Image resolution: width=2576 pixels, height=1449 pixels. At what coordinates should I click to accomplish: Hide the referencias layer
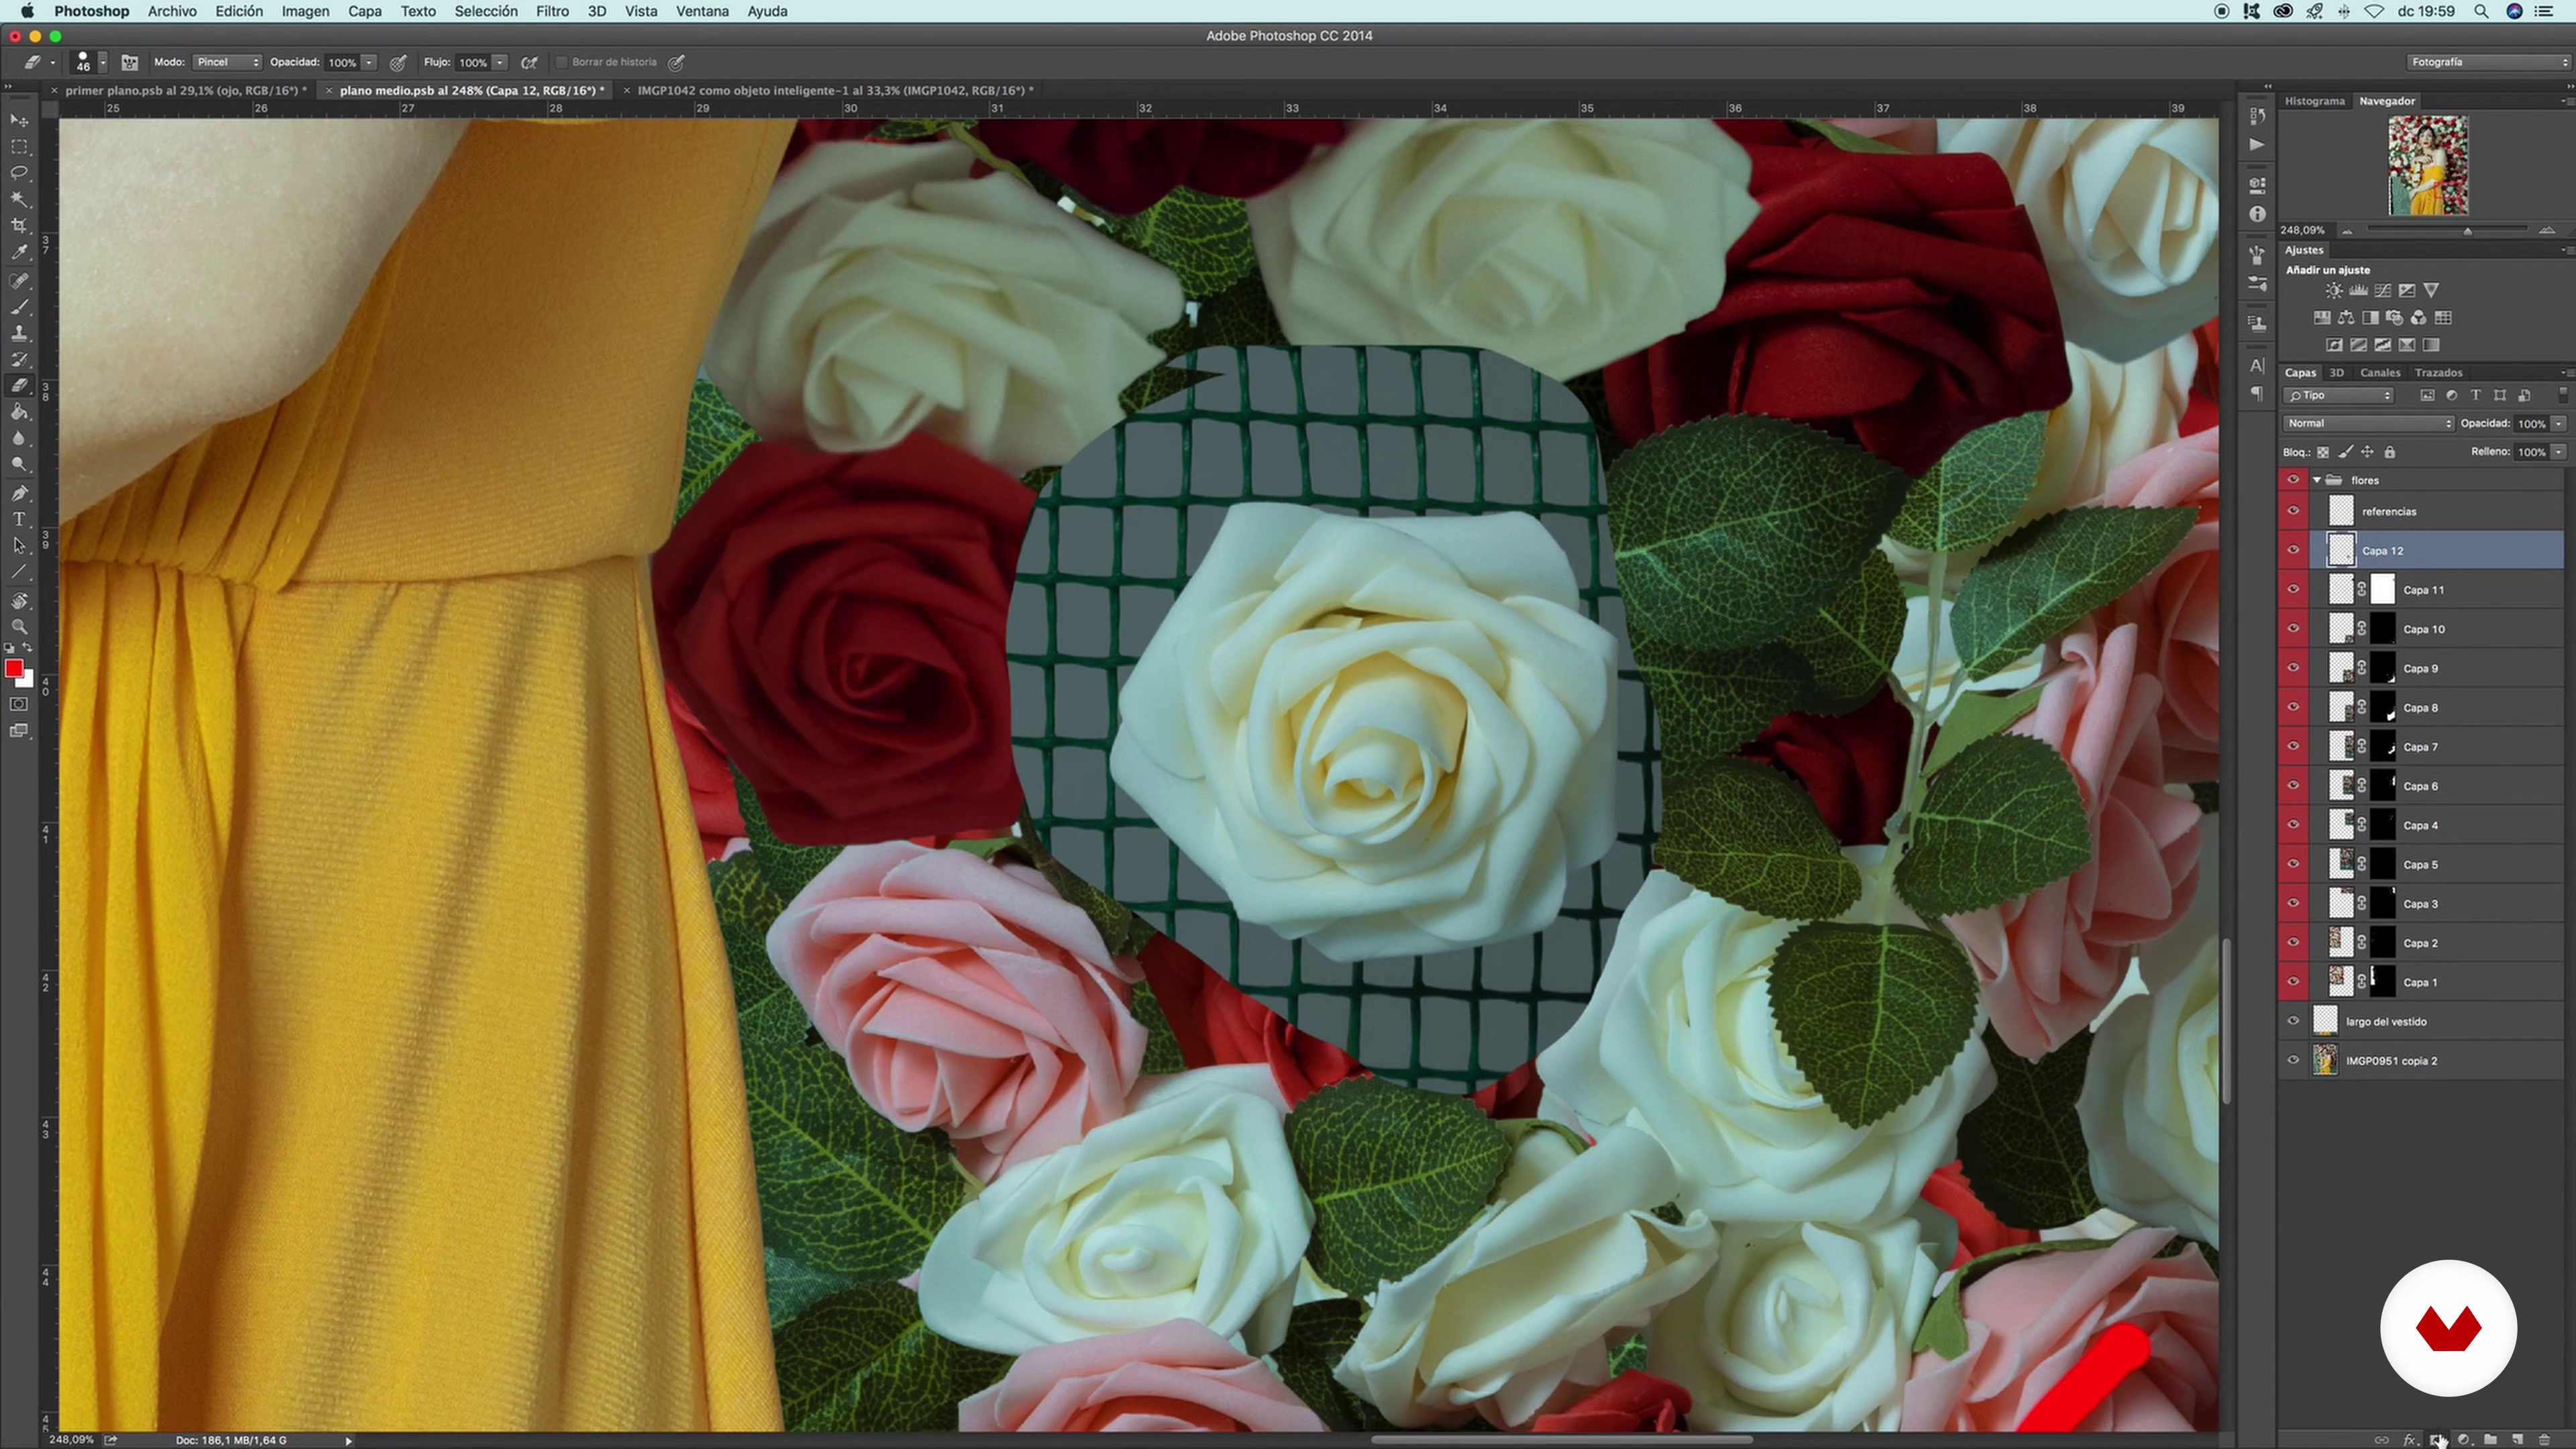tap(2293, 512)
